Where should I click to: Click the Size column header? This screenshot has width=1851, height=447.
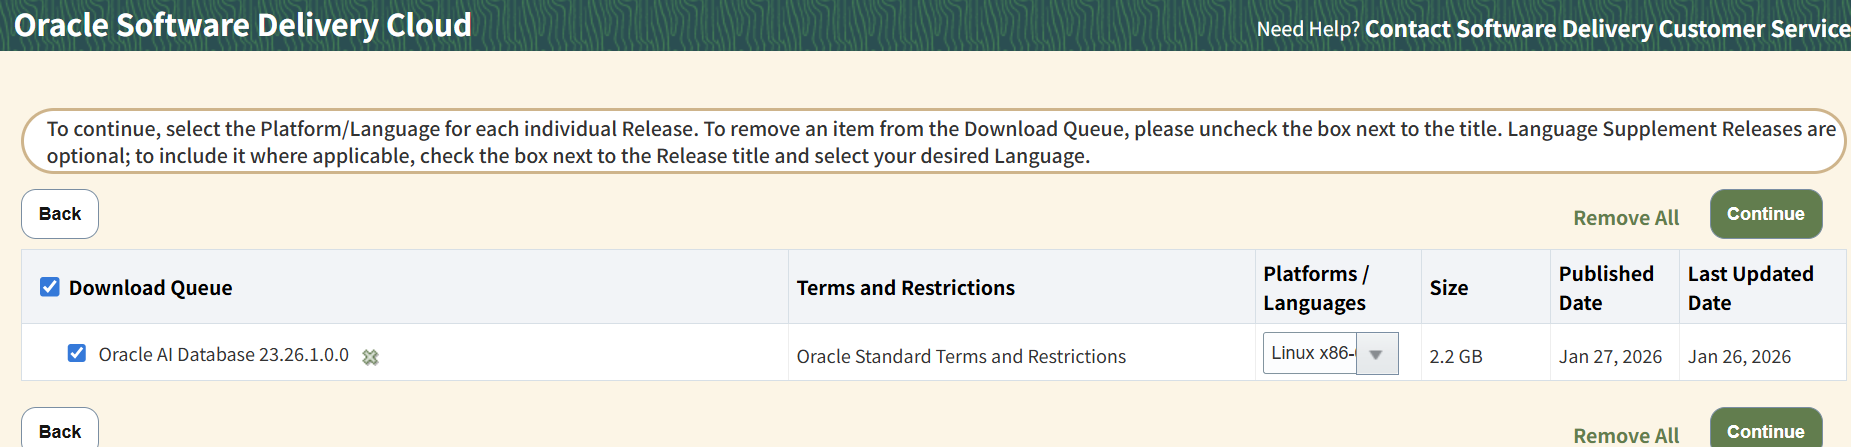pyautogui.click(x=1449, y=288)
